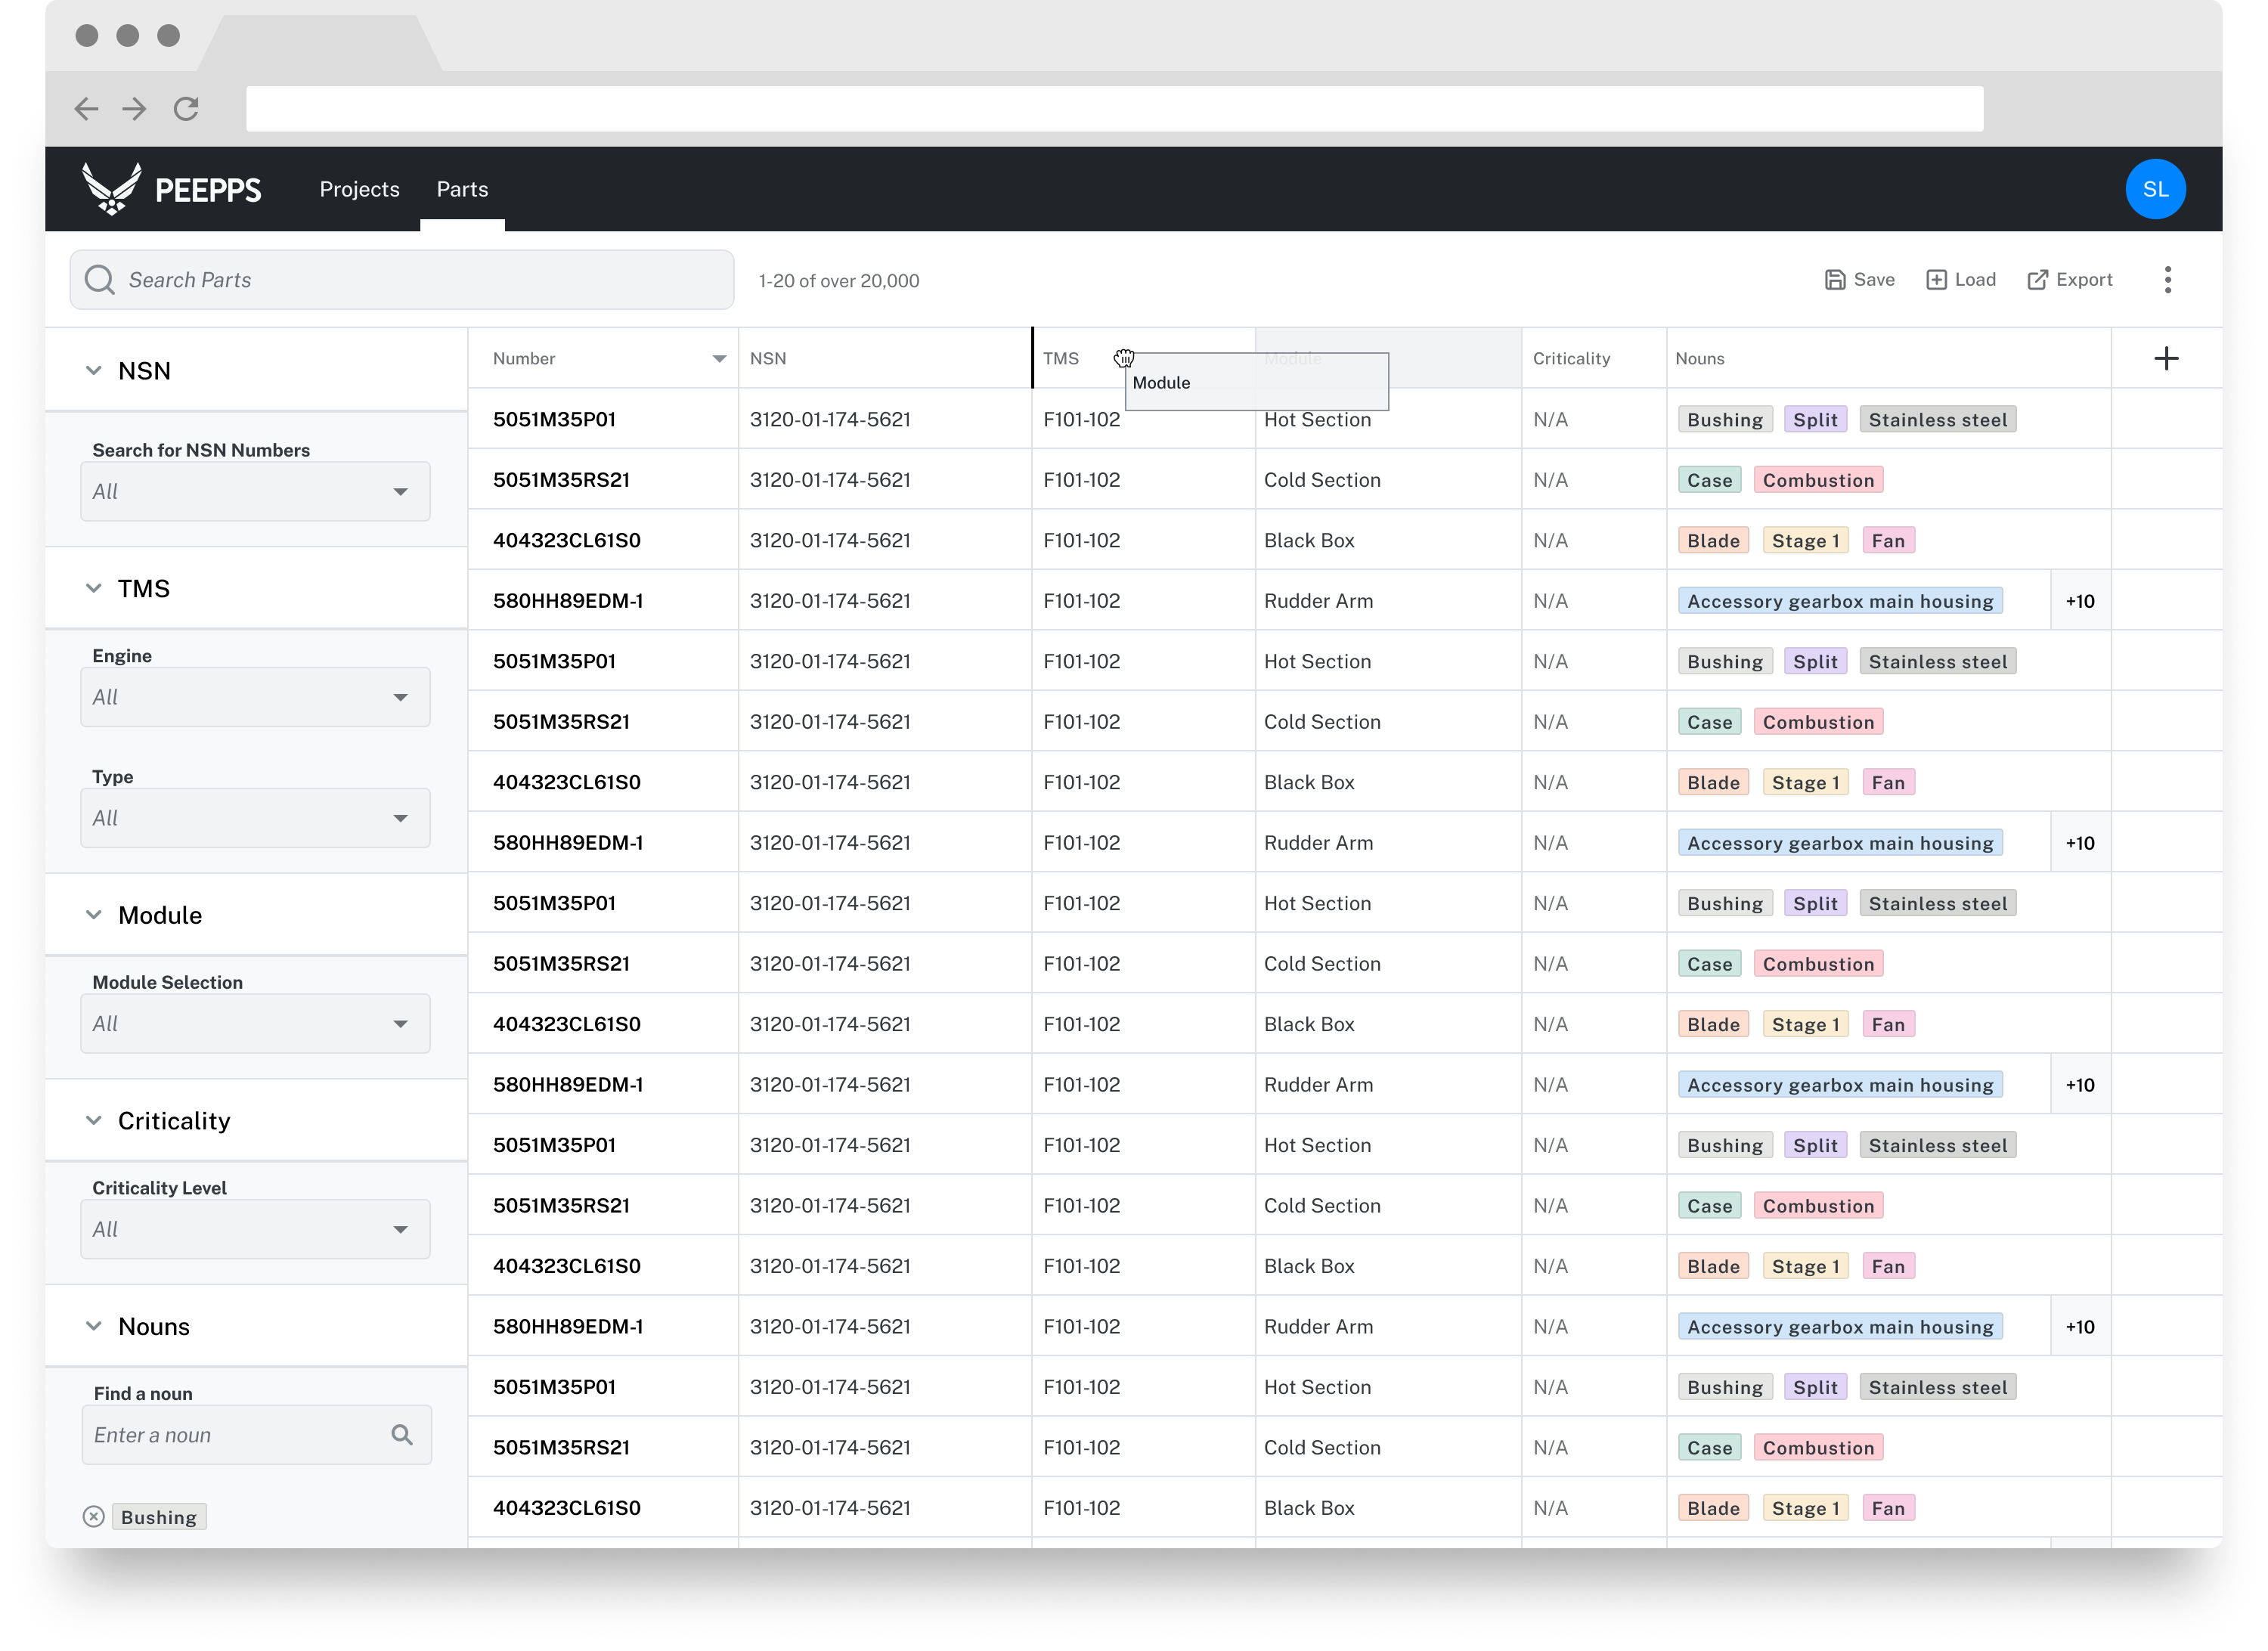Image resolution: width=2268 pixels, height=1651 pixels.
Task: Open the Engine dropdown
Action: pyautogui.click(x=255, y=697)
